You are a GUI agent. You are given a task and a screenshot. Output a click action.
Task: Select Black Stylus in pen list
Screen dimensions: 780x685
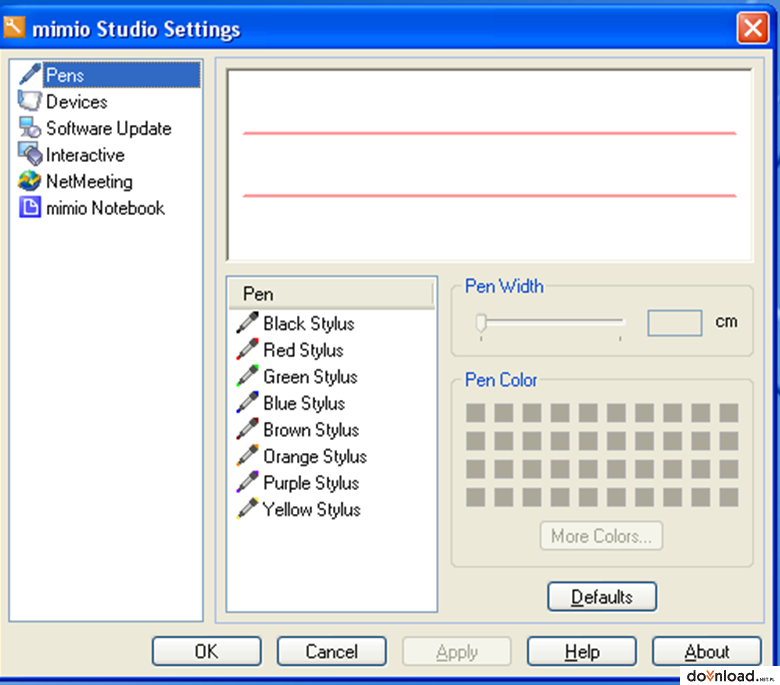tap(308, 323)
